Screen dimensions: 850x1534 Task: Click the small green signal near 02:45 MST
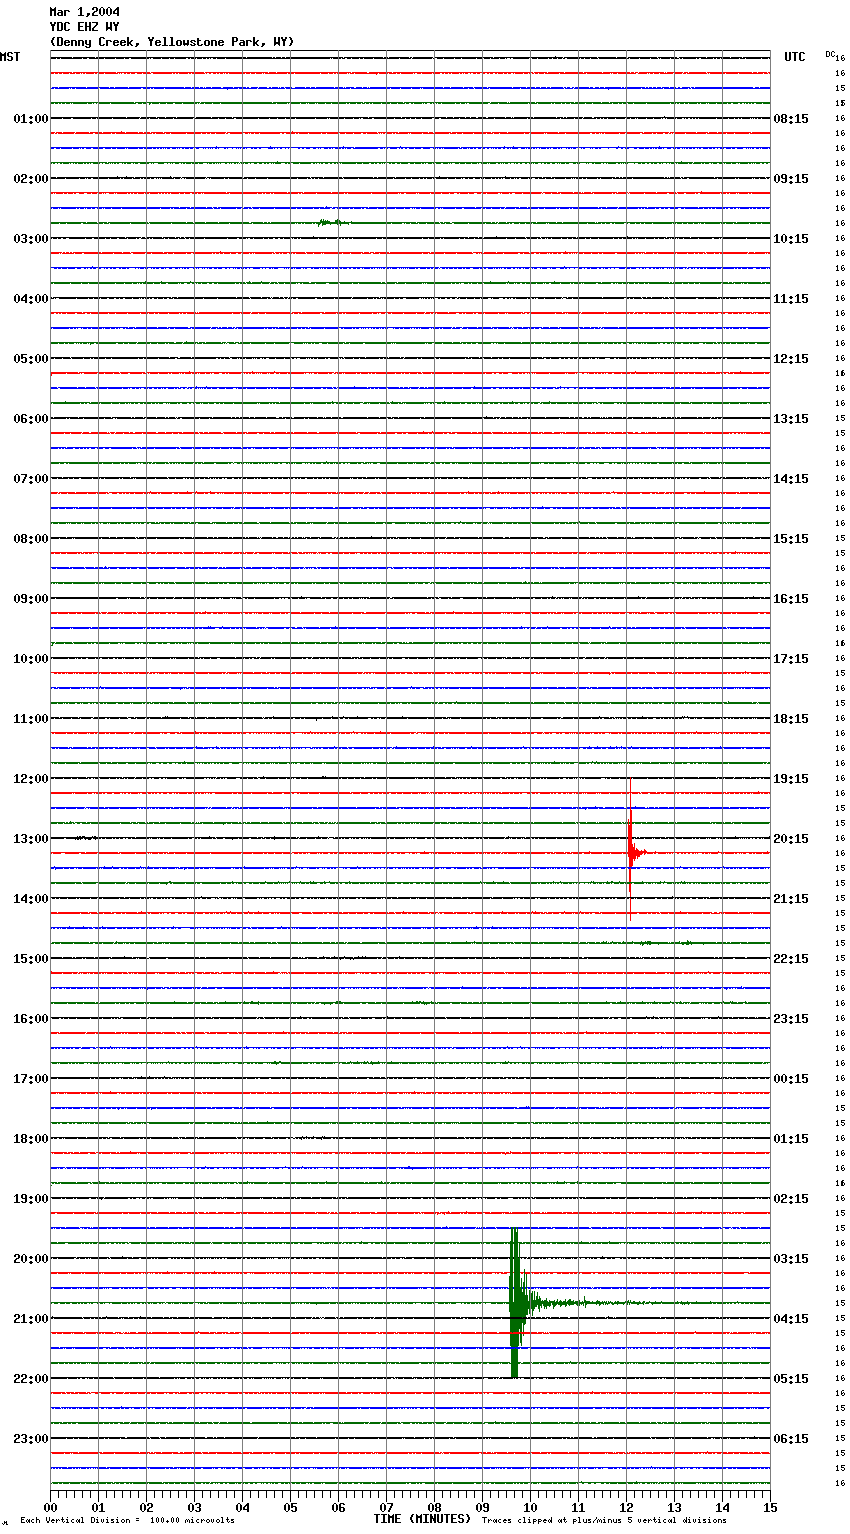tap(332, 222)
